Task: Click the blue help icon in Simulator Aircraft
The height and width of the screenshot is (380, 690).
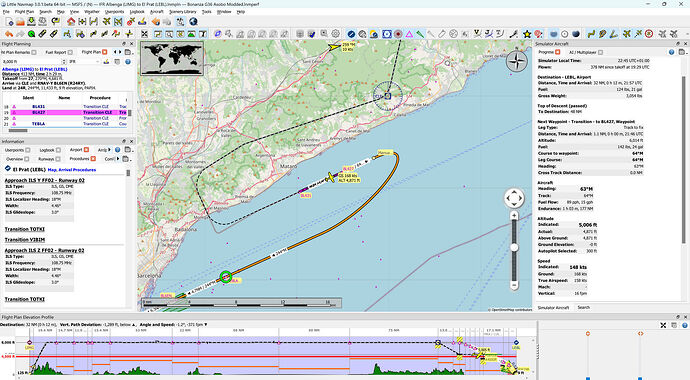Action: pyautogui.click(x=672, y=52)
